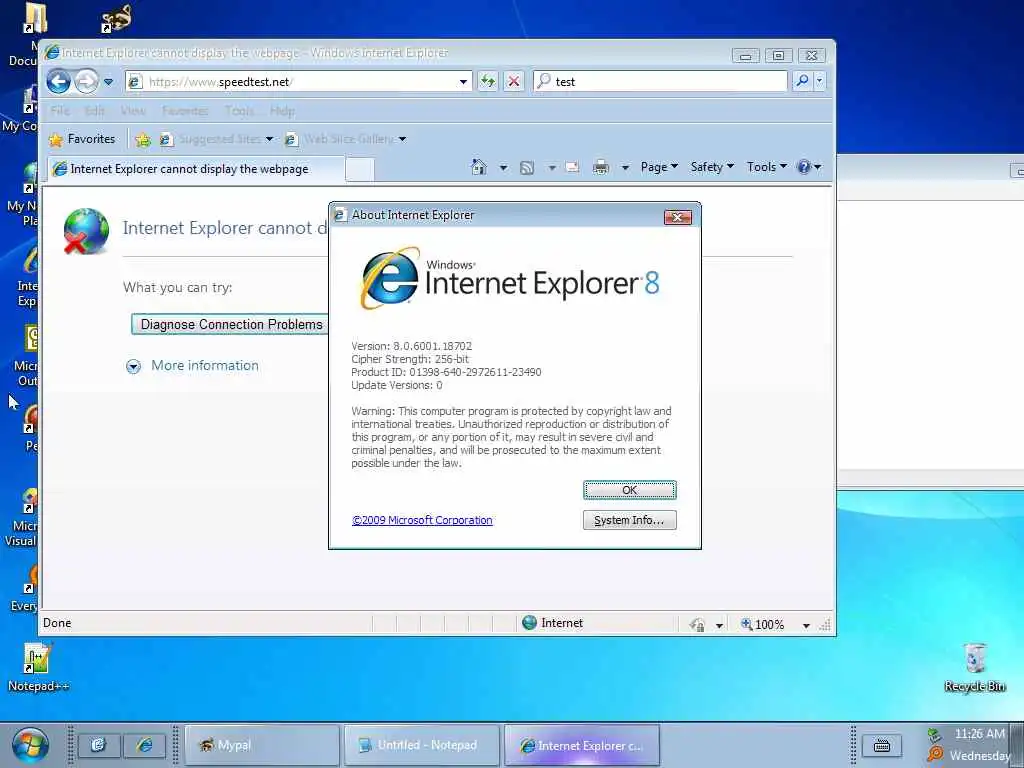Click the Refresh page icon
Viewport: 1024px width, 768px height.
pyautogui.click(x=487, y=82)
